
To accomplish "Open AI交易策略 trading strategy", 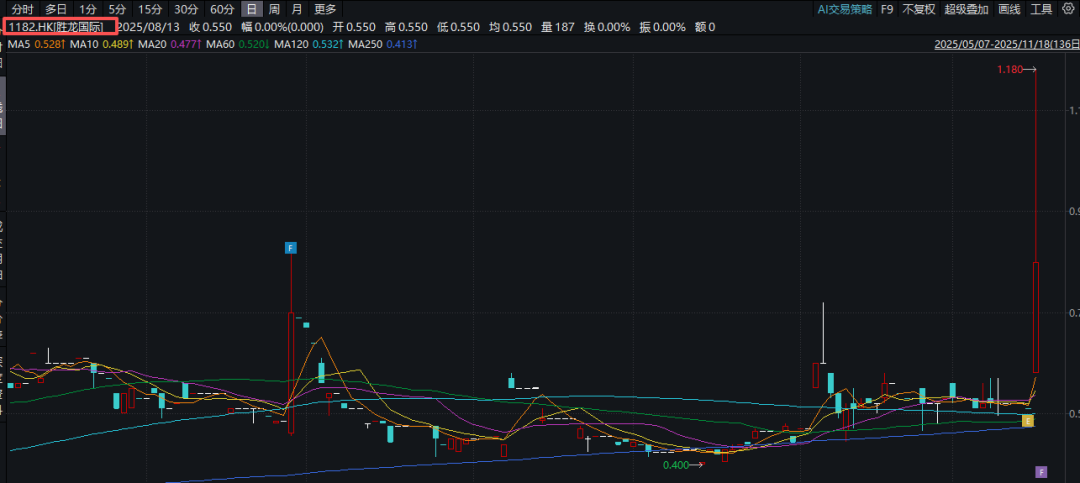I will pos(844,9).
